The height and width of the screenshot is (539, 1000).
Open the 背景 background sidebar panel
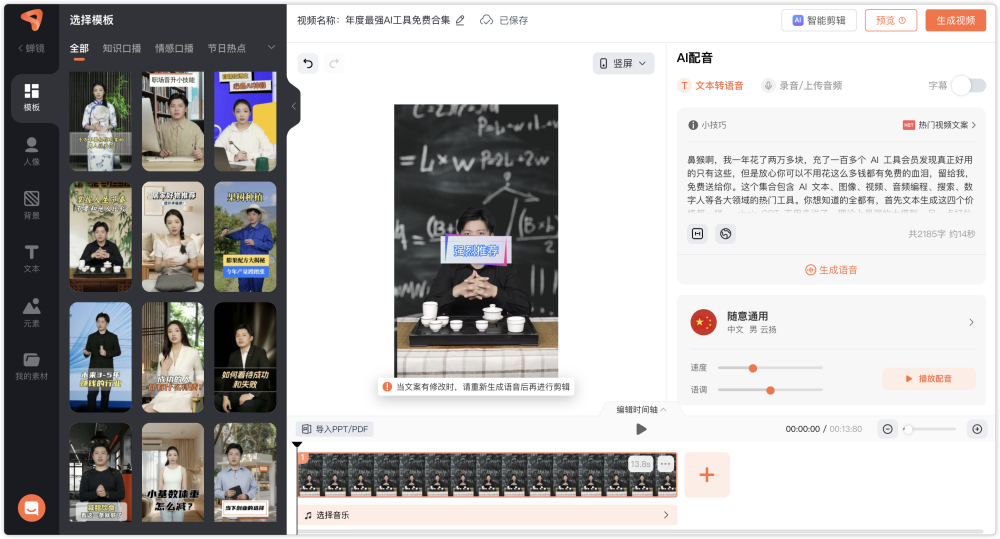[x=31, y=205]
